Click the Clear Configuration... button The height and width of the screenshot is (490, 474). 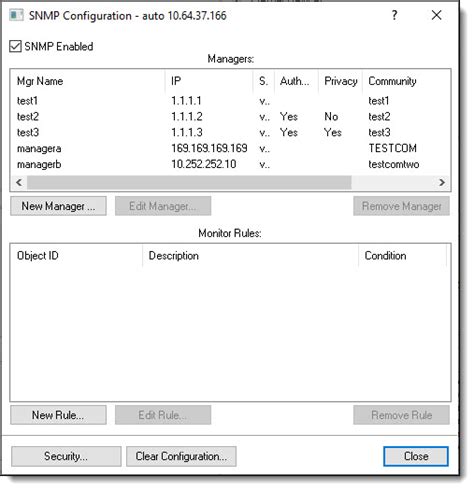pyautogui.click(x=181, y=456)
